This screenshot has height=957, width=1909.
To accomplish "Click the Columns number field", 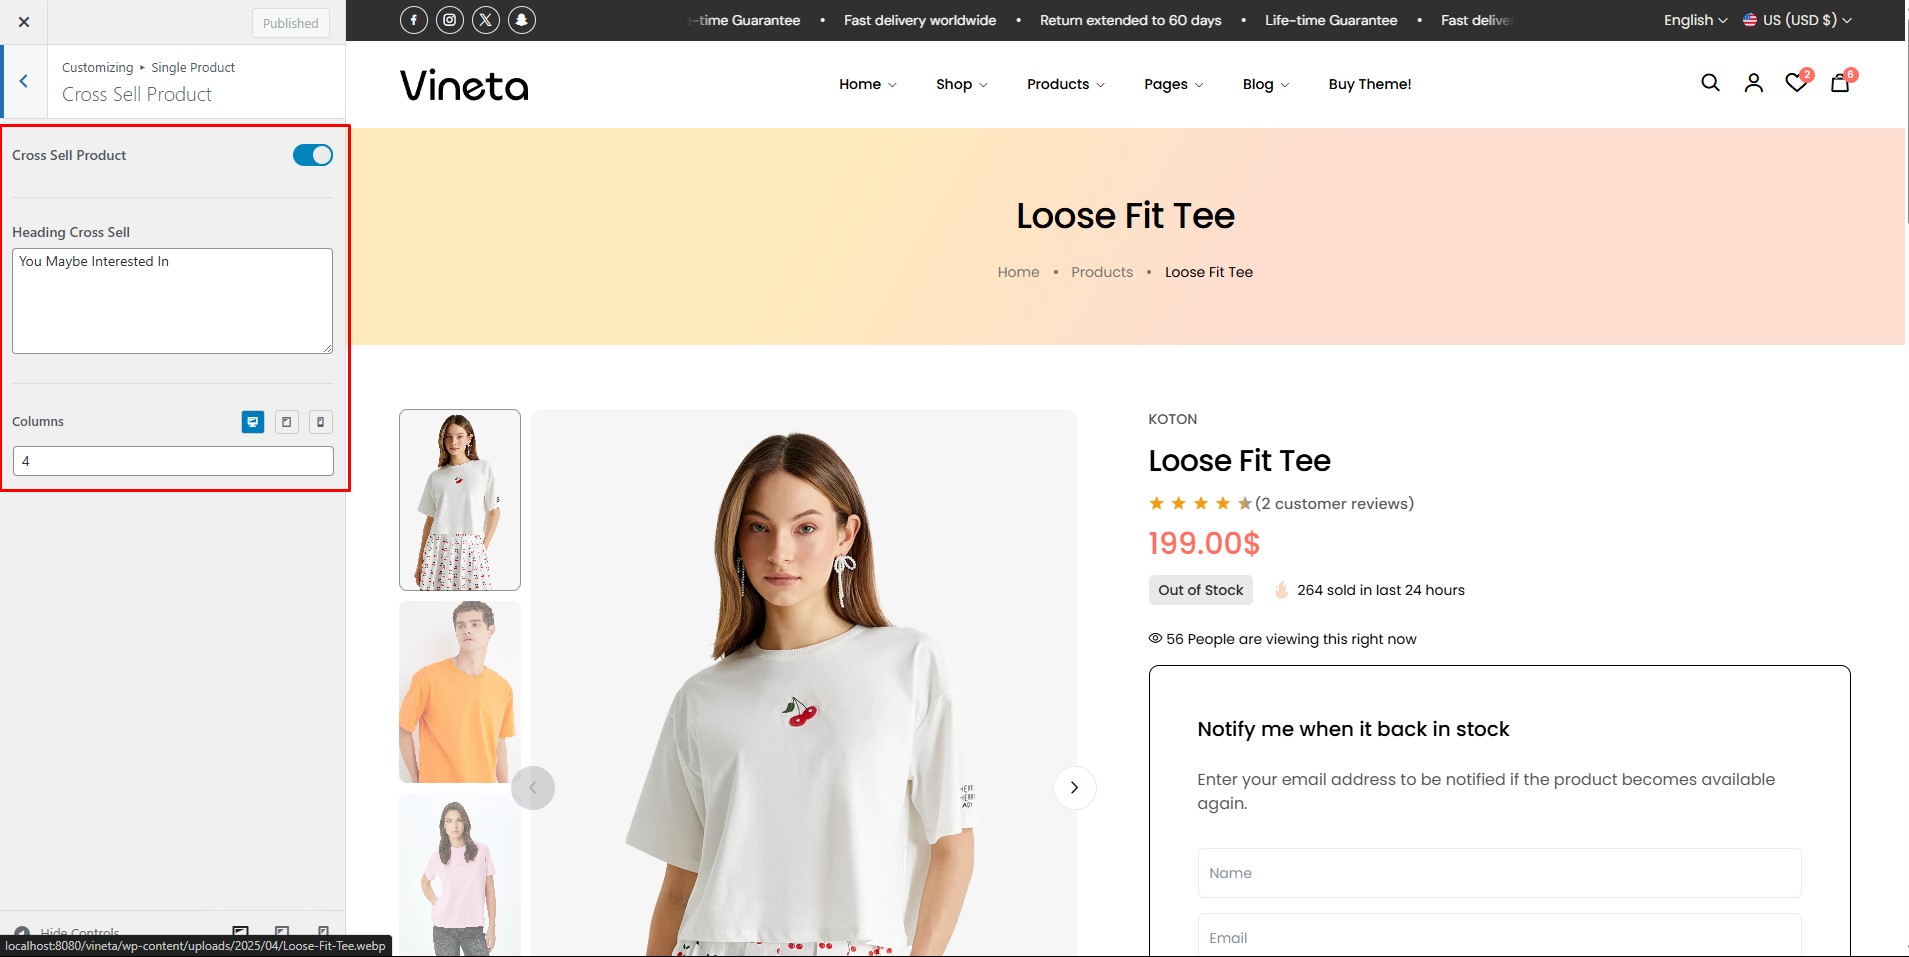I will click(173, 461).
